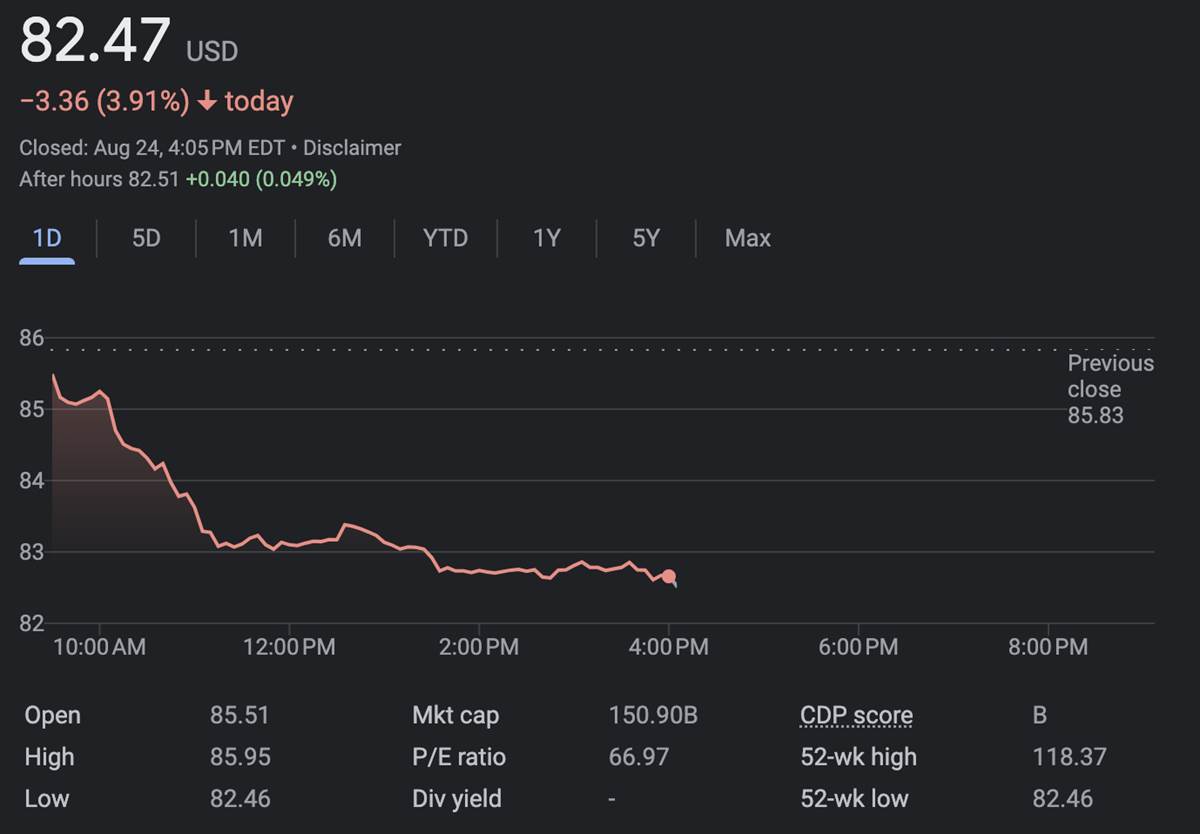
Task: Click the closing price dot on chart
Action: click(x=668, y=577)
